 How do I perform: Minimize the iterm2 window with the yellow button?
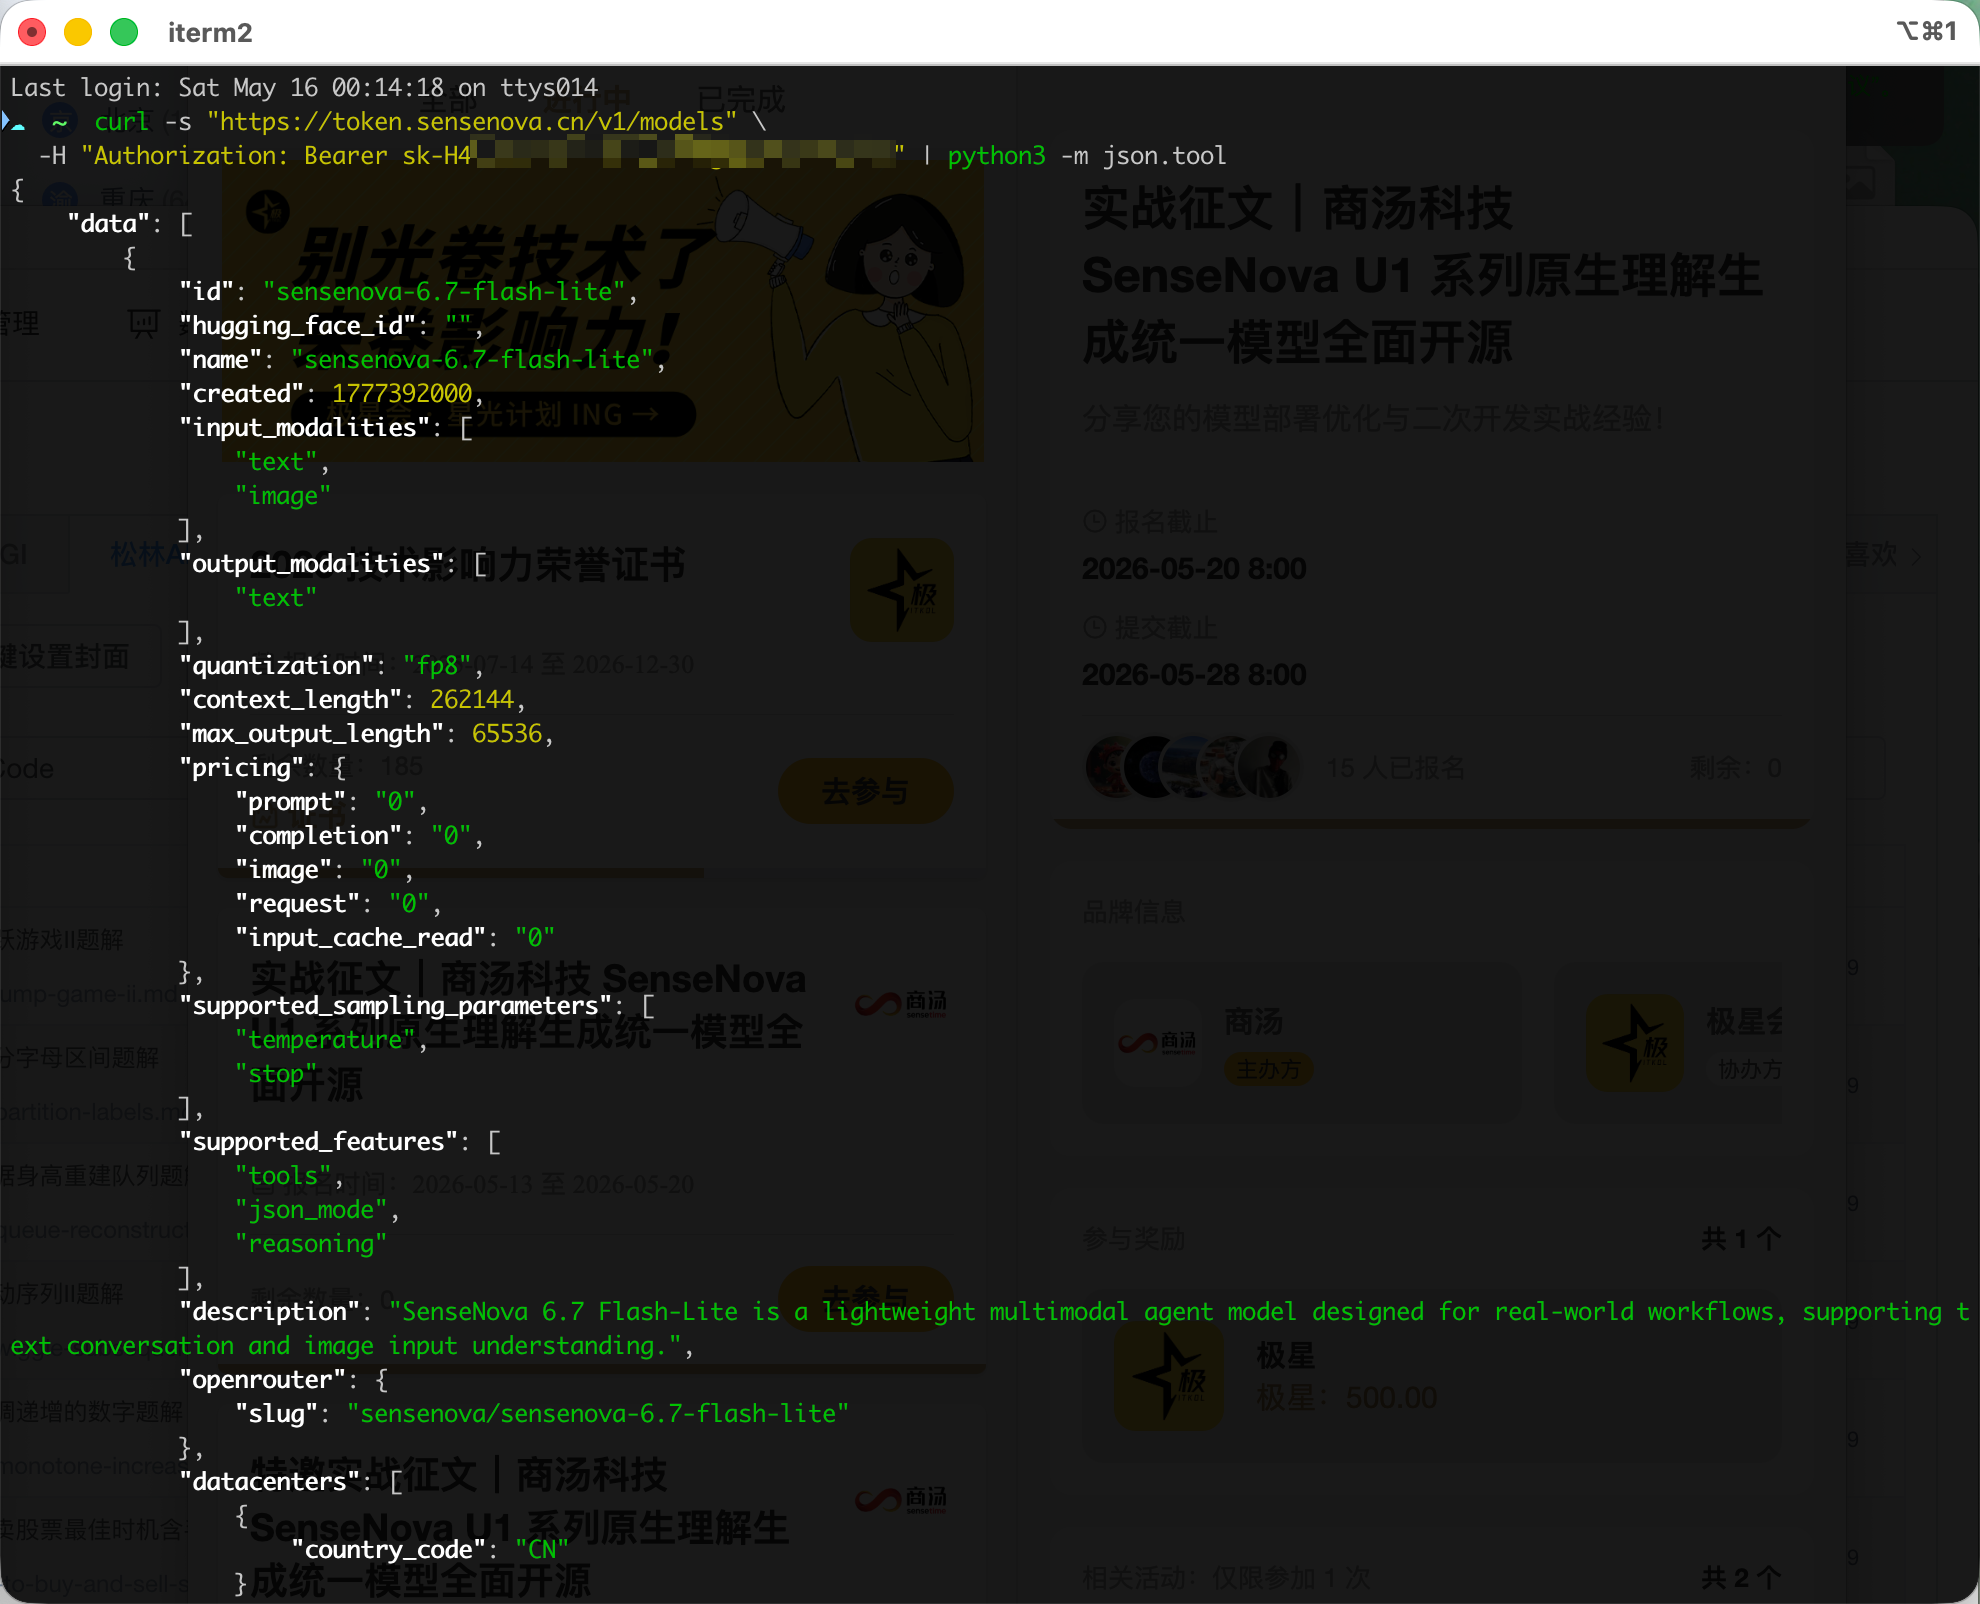point(78,32)
